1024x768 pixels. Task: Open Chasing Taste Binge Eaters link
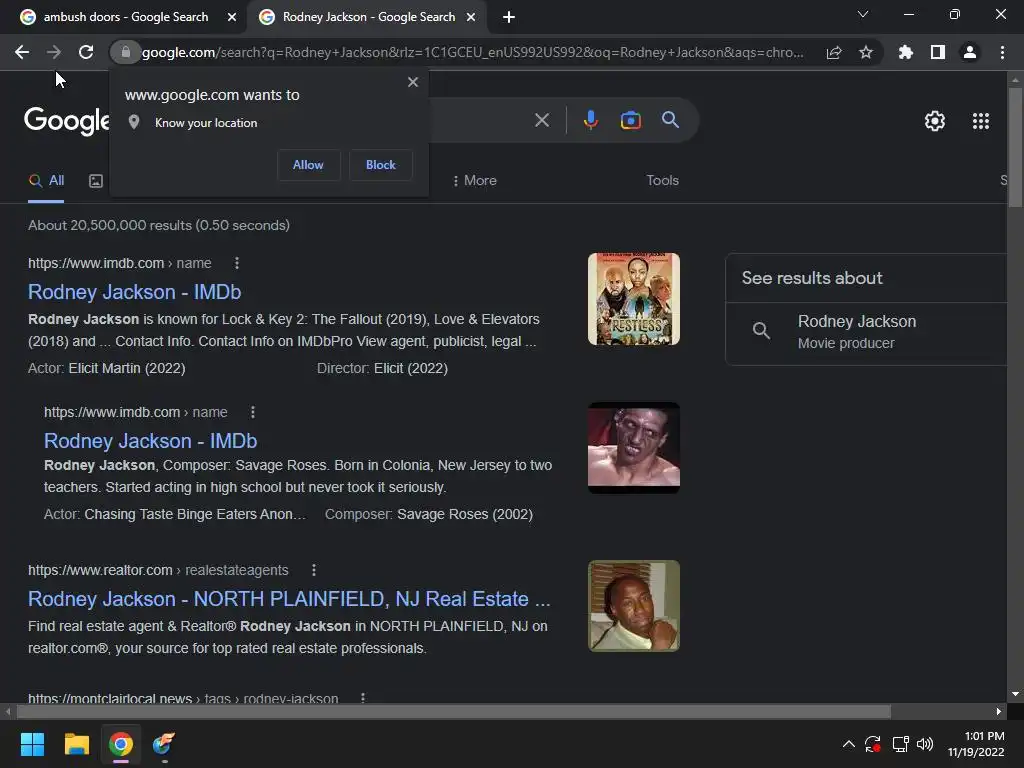(x=195, y=515)
